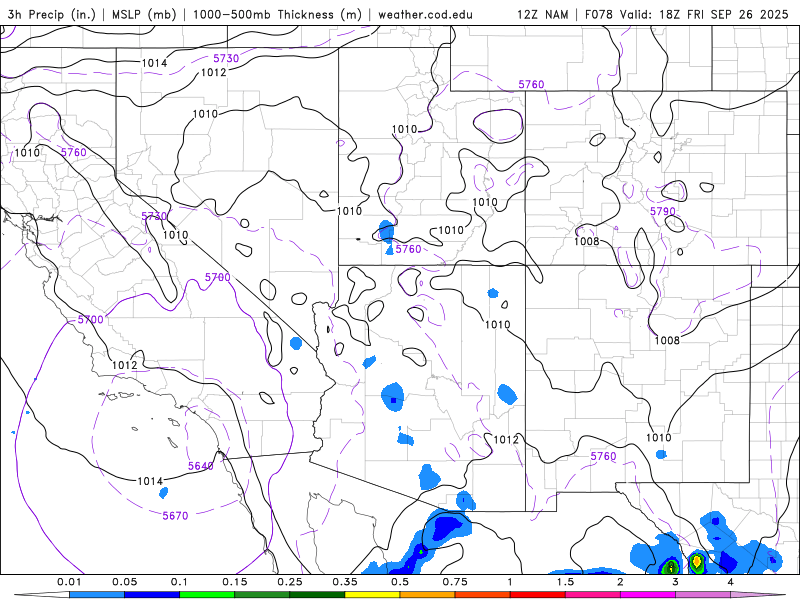Select the 'F078 Valid: 18Z FRI SEP 26 2025' text

coord(687,14)
